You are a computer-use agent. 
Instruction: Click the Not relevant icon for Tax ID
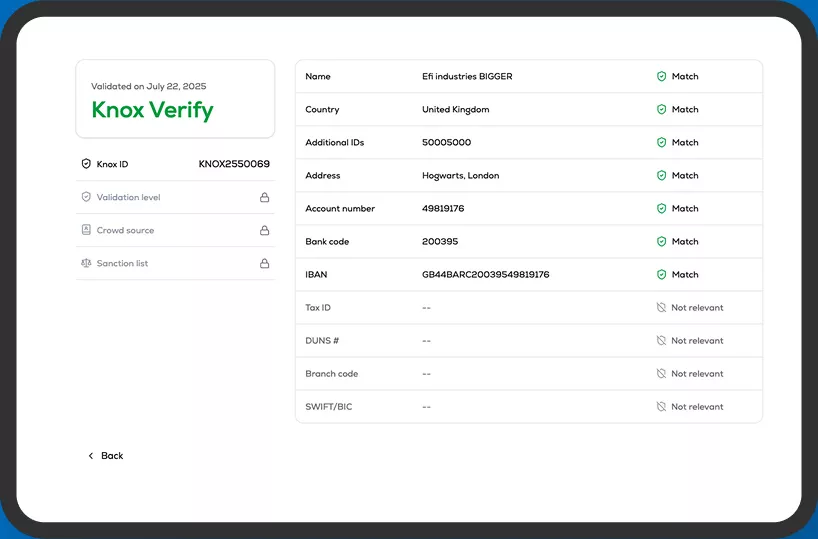click(661, 308)
